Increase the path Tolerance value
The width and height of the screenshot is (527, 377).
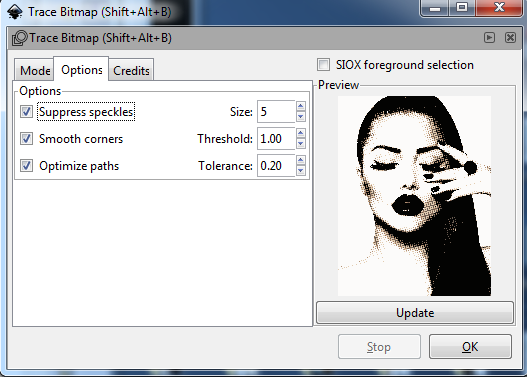[x=300, y=160]
